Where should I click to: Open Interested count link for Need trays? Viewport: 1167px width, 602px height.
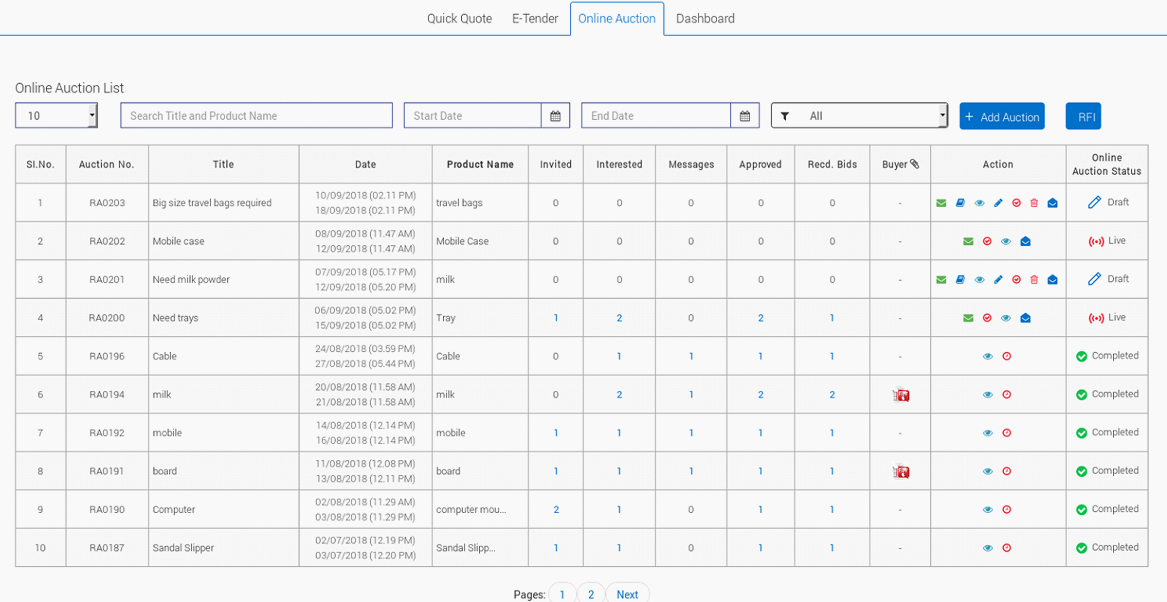[x=619, y=318]
